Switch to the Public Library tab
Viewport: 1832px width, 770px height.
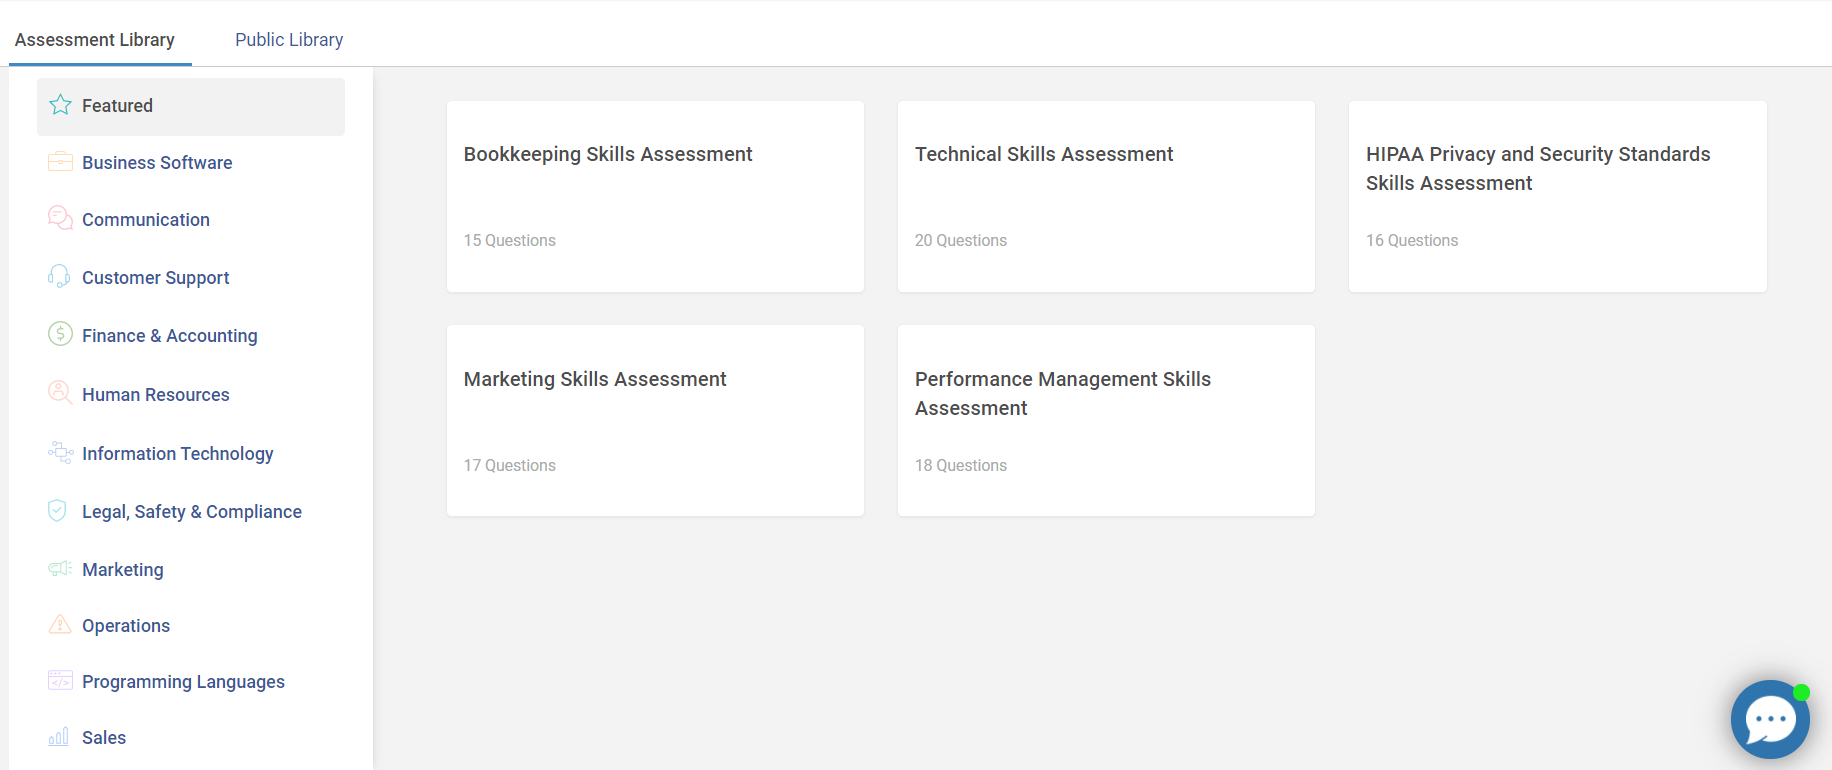coord(289,40)
